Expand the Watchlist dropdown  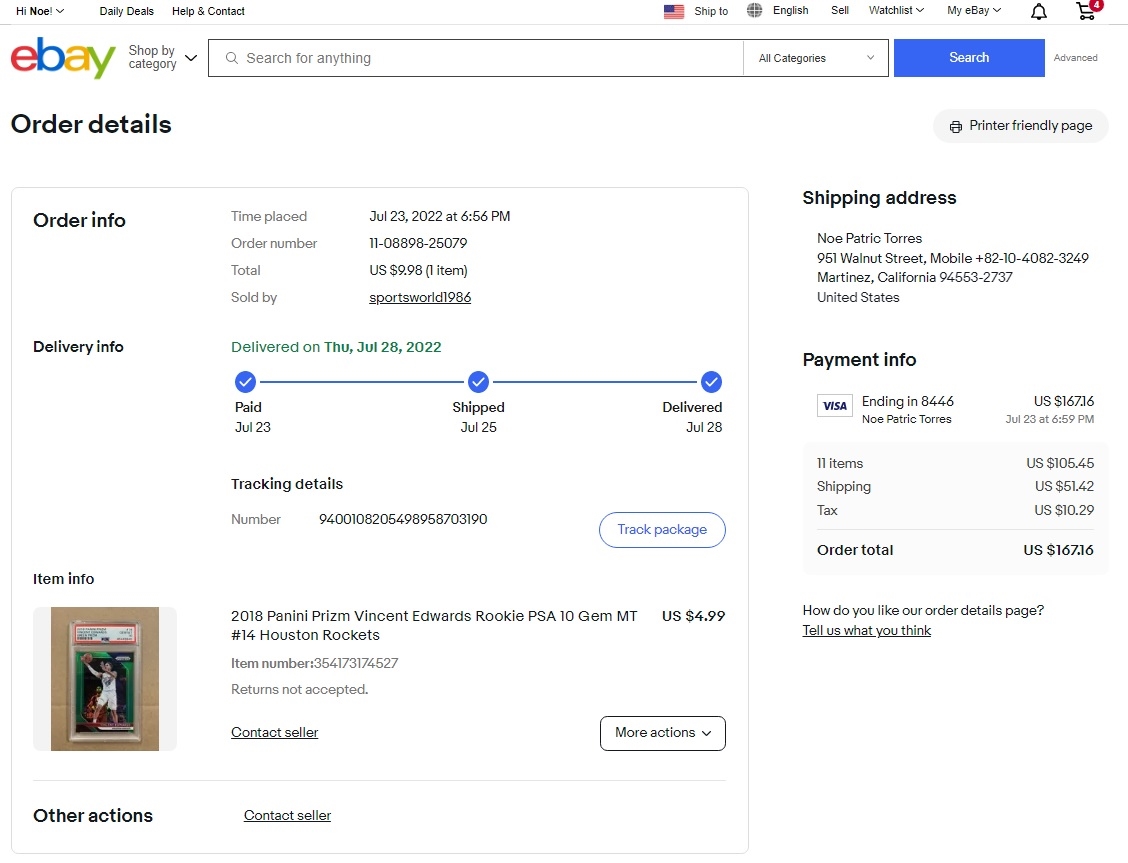click(x=896, y=11)
